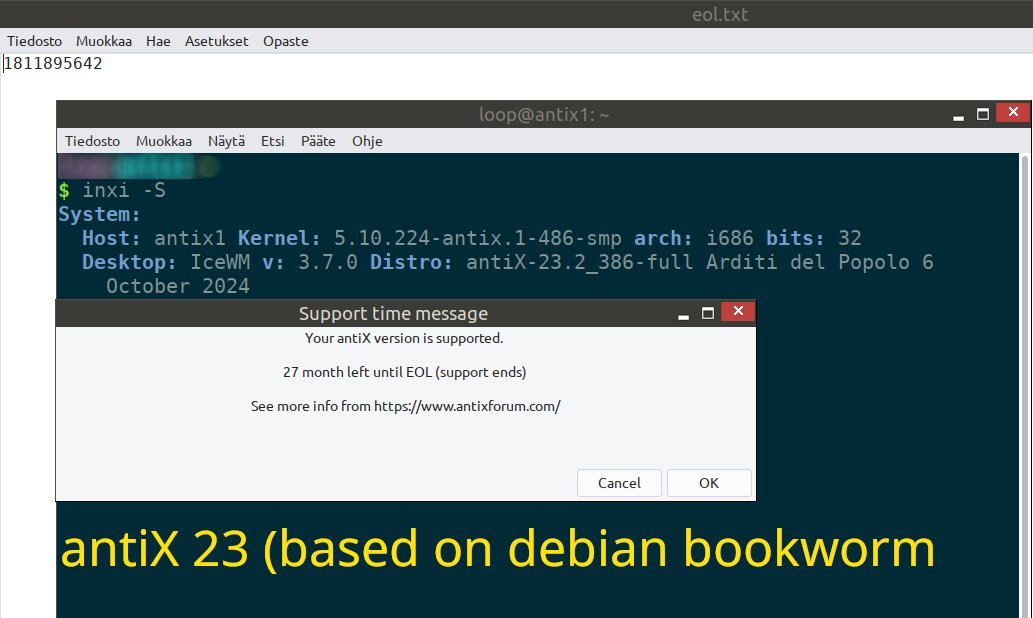The height and width of the screenshot is (618, 1033).
Task: Click the 'inxi -S' command in terminal
Action: (x=124, y=190)
